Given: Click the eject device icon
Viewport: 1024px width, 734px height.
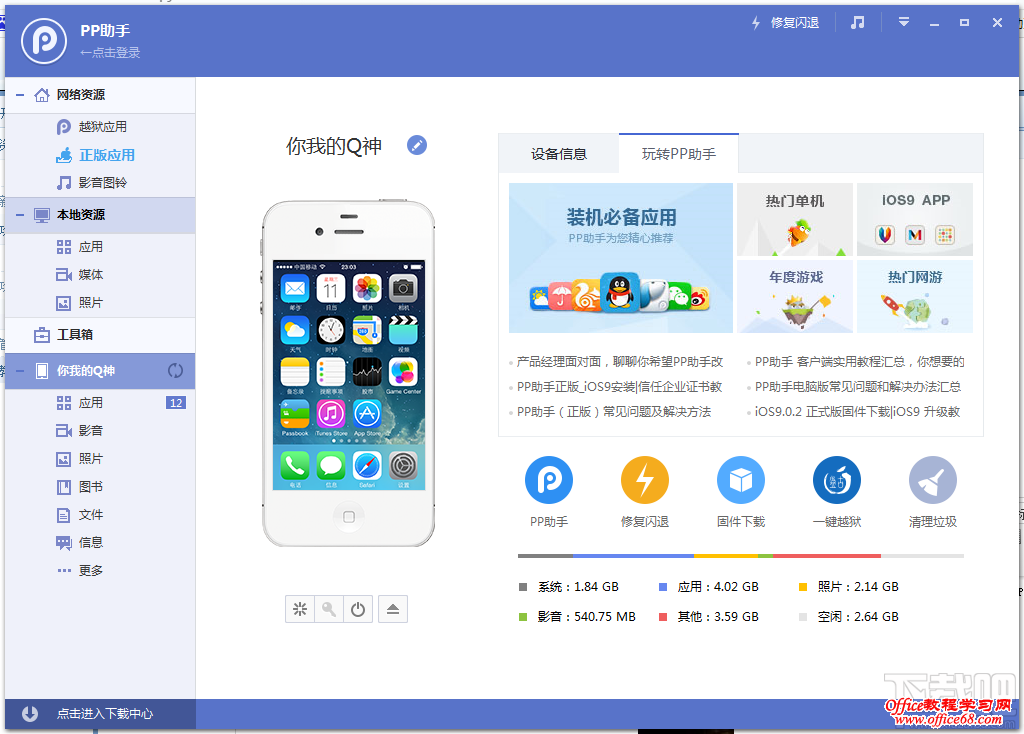Looking at the screenshot, I should point(392,609).
